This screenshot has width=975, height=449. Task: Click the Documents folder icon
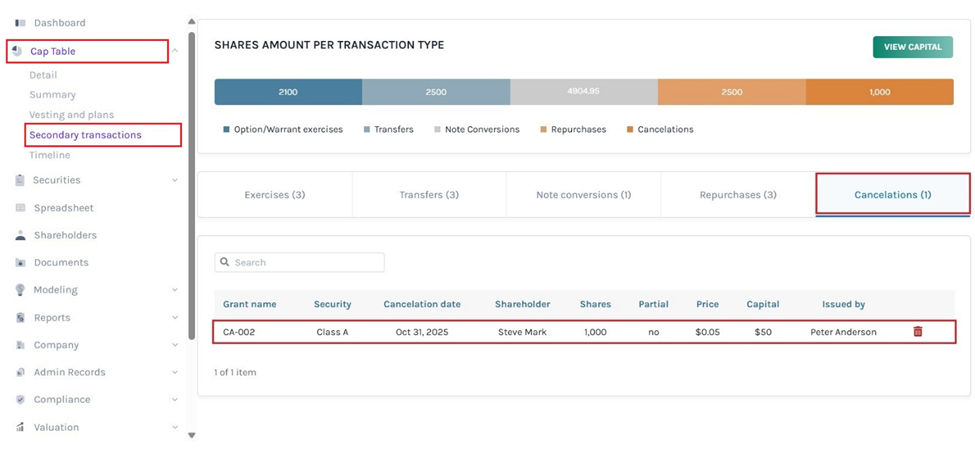point(20,263)
